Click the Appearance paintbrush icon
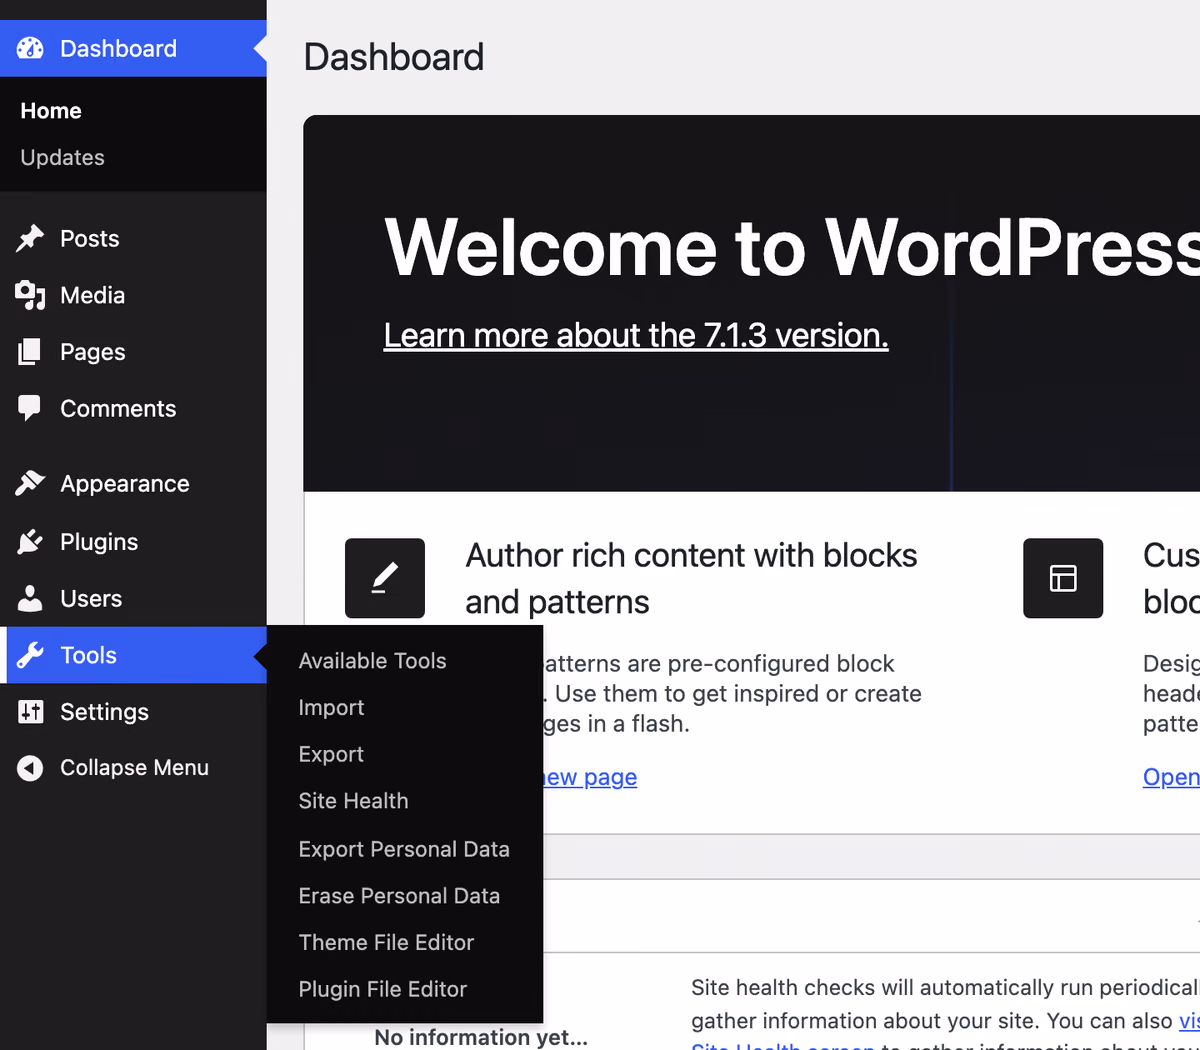This screenshot has width=1200, height=1050. 30,483
